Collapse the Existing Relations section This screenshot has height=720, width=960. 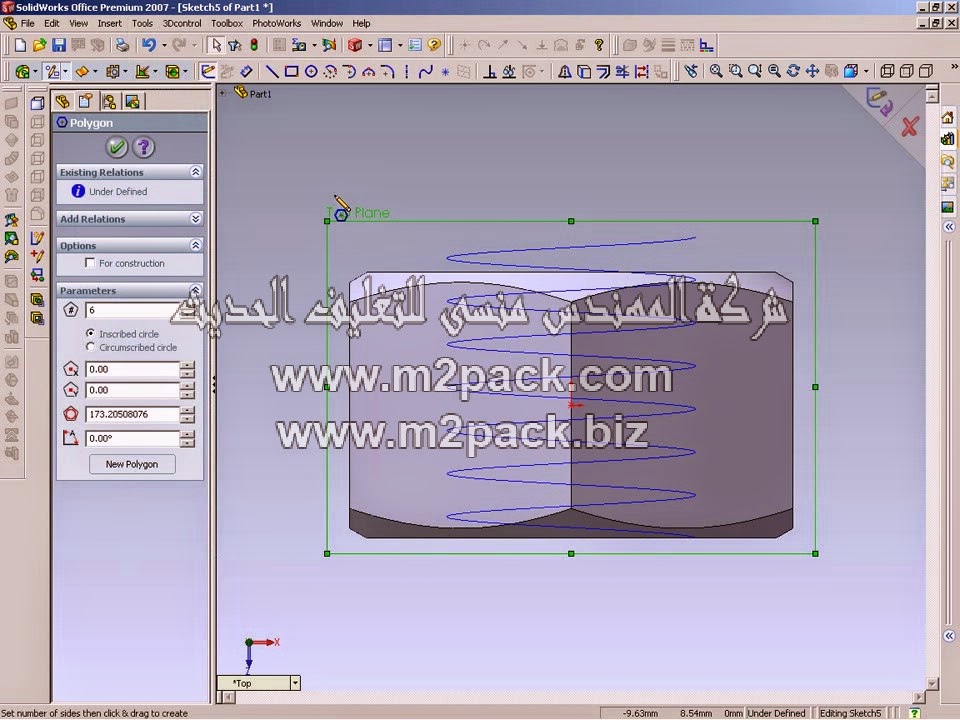tap(195, 172)
